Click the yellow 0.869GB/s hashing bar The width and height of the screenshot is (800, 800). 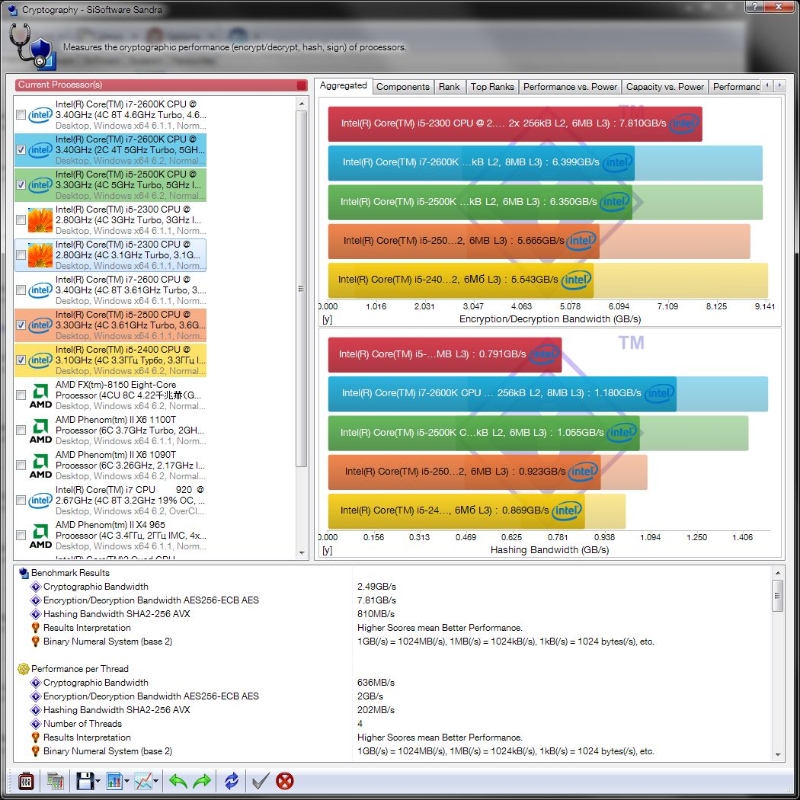tap(456, 511)
